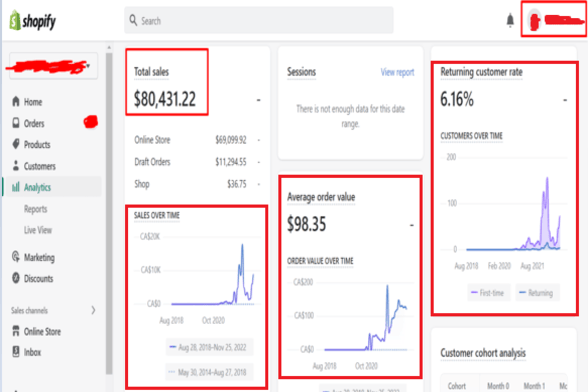Click the Products tag icon
This screenshot has height=392, width=588.
[x=16, y=144]
